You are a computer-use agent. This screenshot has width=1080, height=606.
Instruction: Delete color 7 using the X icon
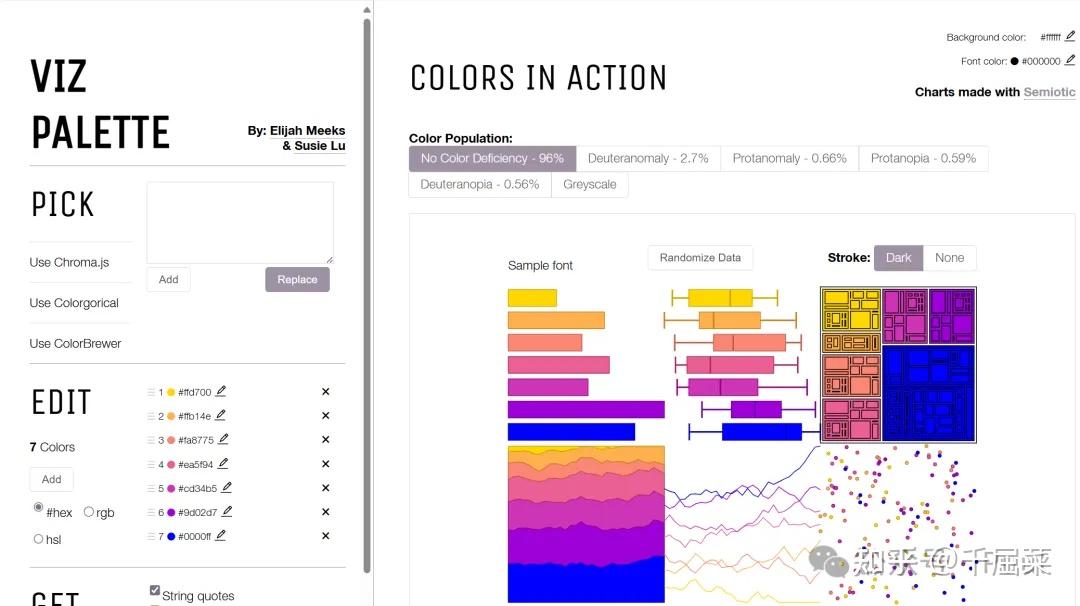(325, 536)
